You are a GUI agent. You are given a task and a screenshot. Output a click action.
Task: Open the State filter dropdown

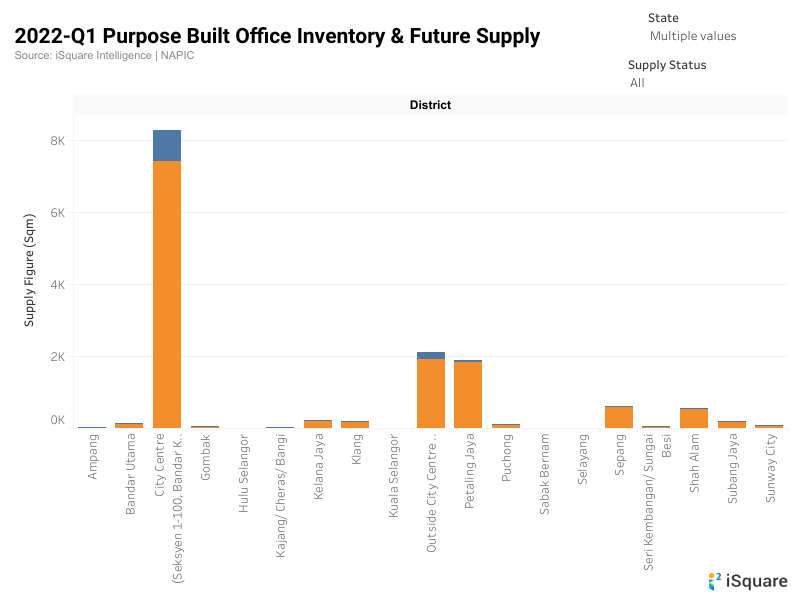[x=692, y=36]
